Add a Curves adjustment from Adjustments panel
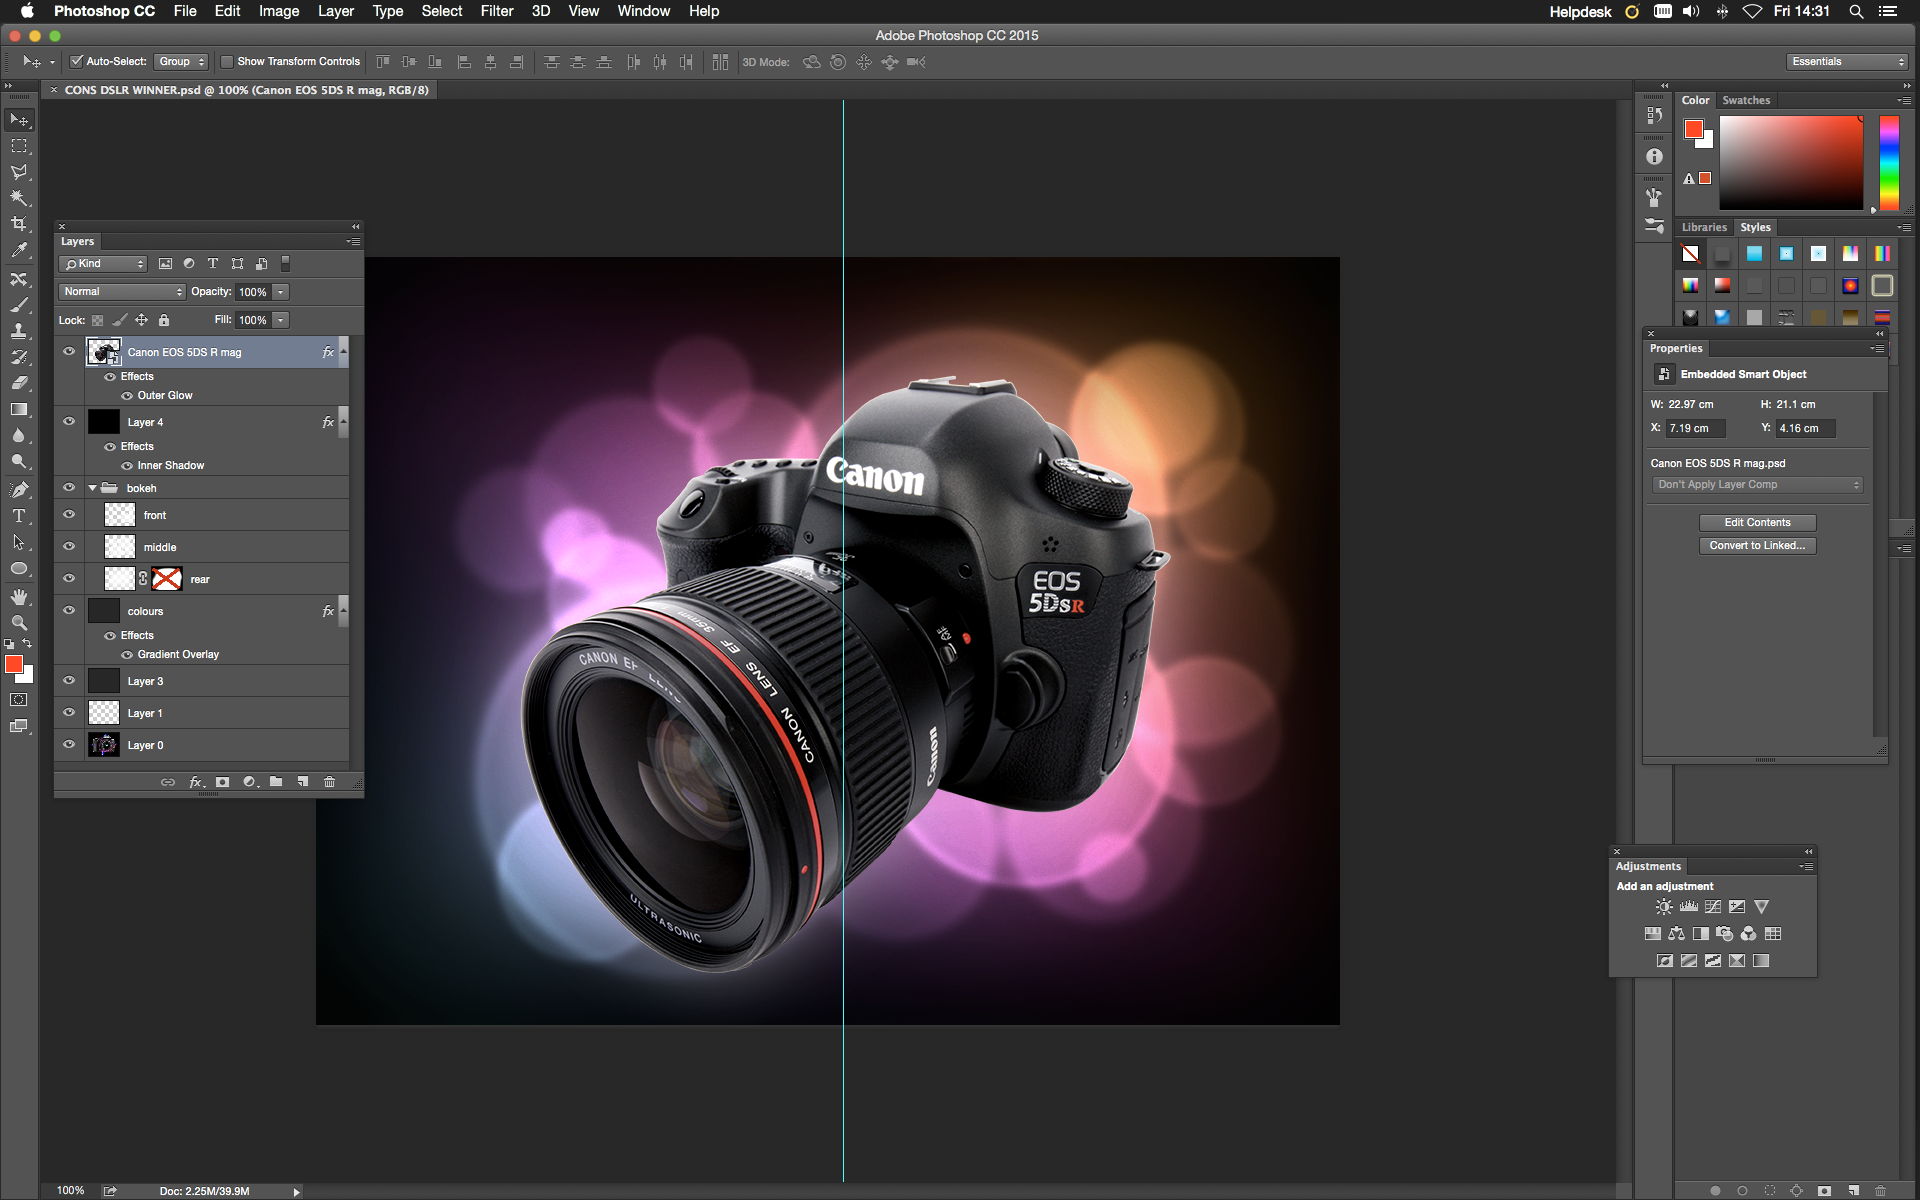 1713,907
